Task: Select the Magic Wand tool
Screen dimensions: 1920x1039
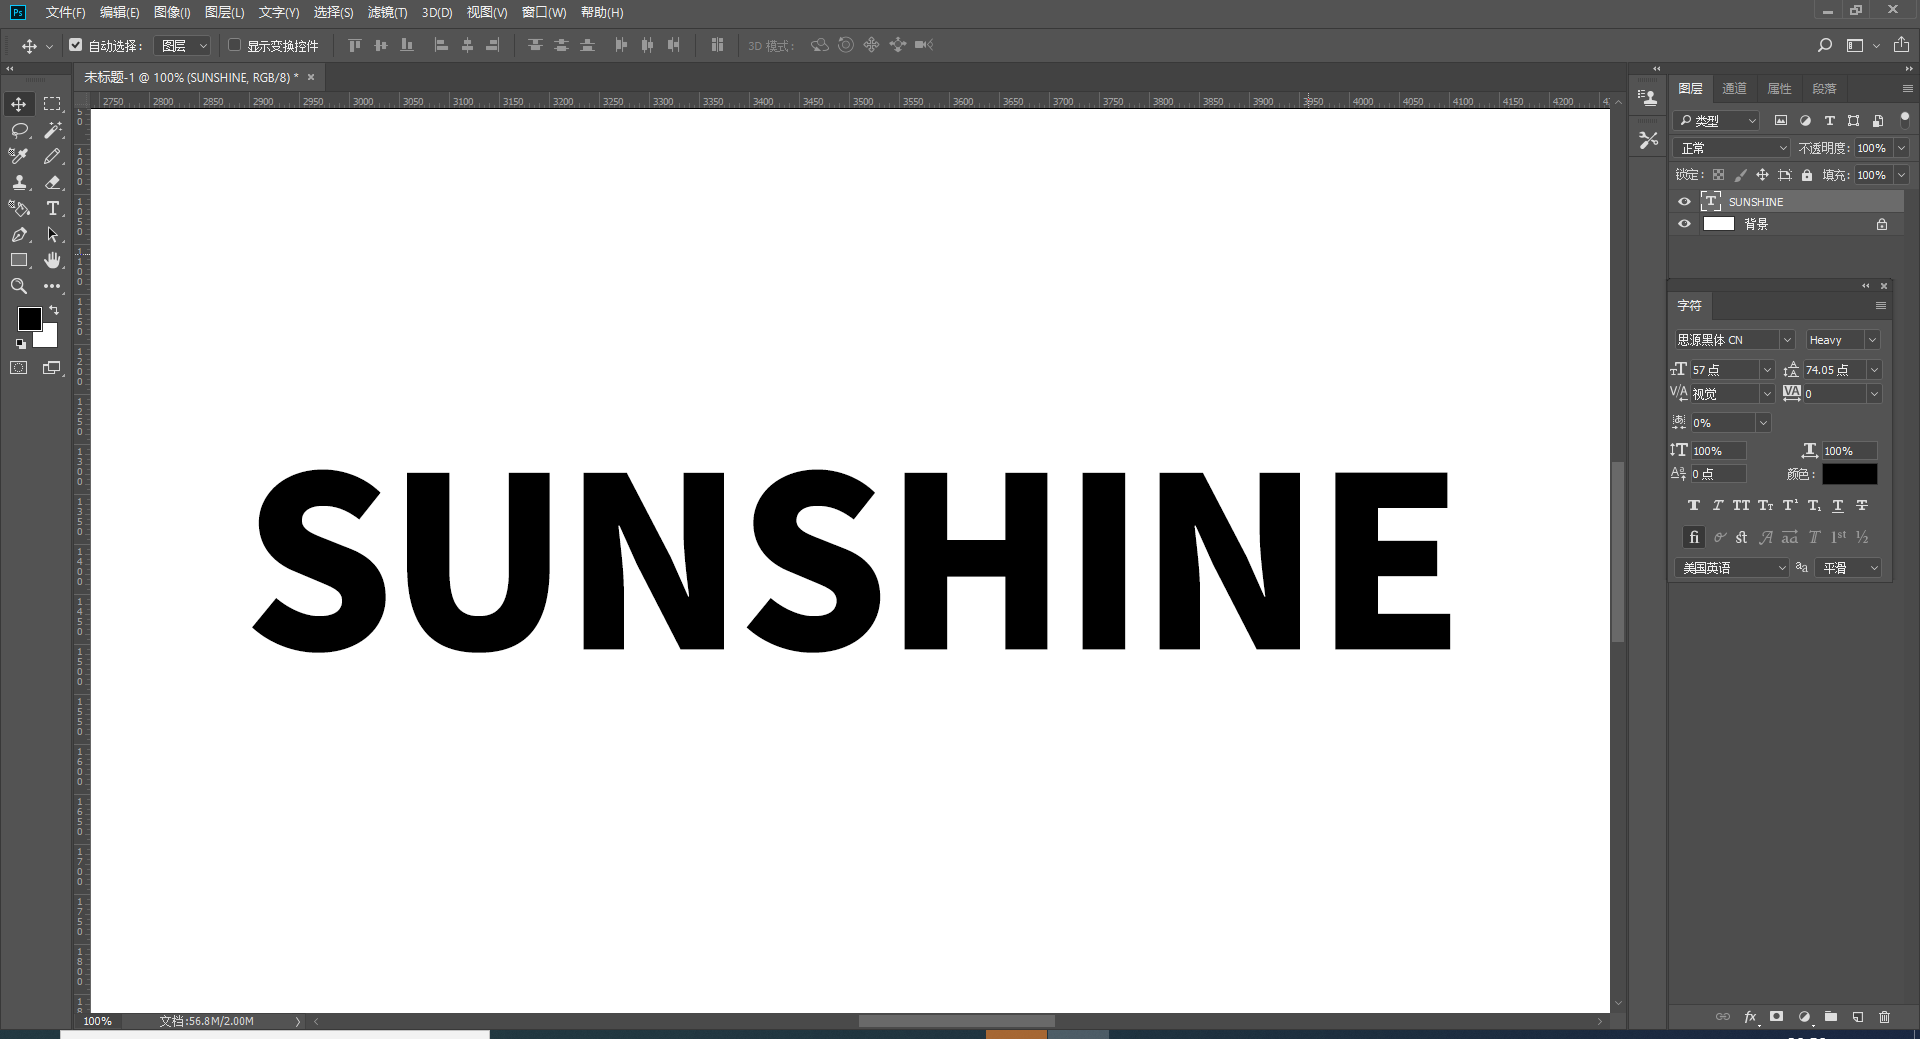Action: (x=52, y=130)
